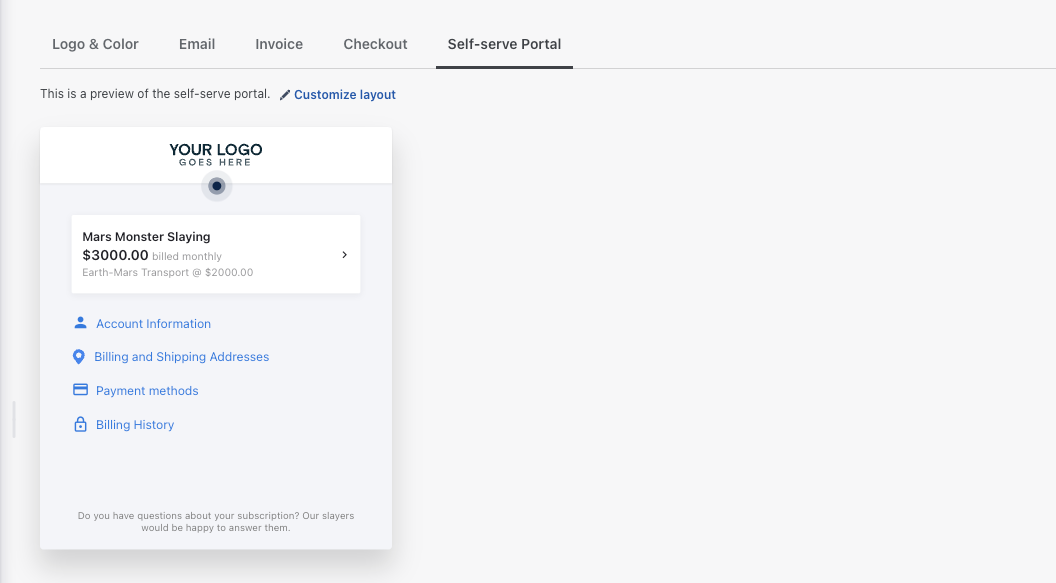This screenshot has width=1056, height=583.
Task: Open the Customize layout editor
Action: coord(344,94)
